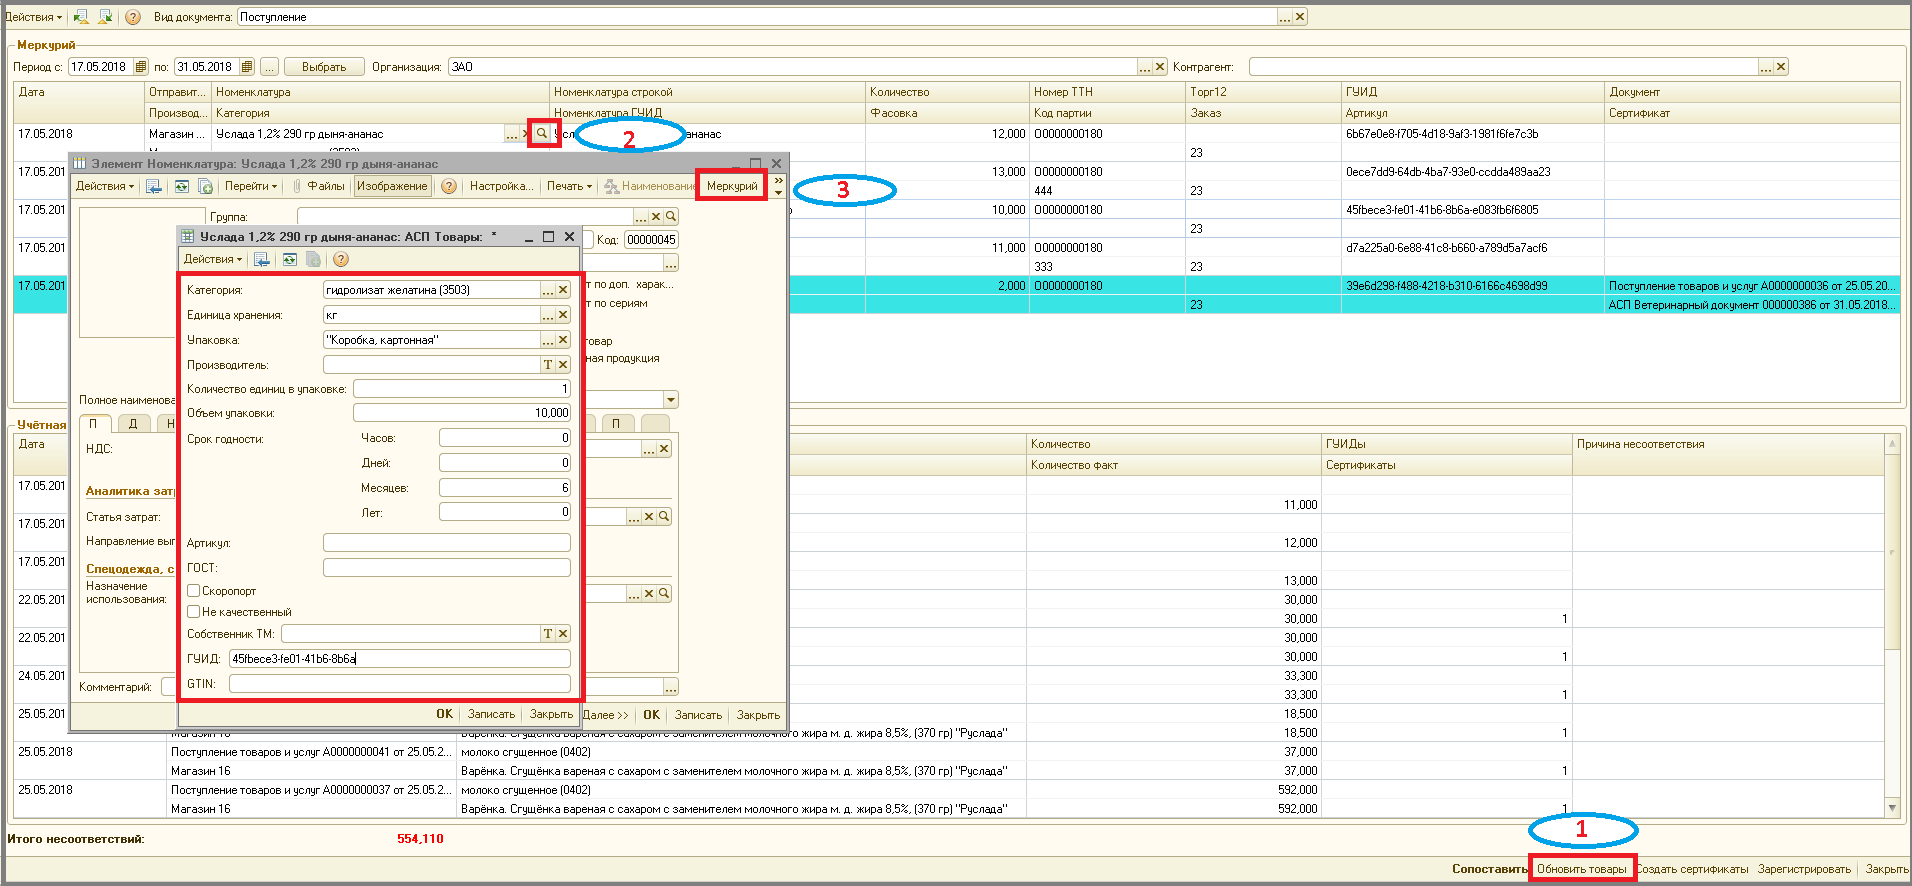Viewport: 1912px width, 886px height.
Task: Click the refresh icon in the АСП Товары toolbar
Action: click(x=289, y=259)
